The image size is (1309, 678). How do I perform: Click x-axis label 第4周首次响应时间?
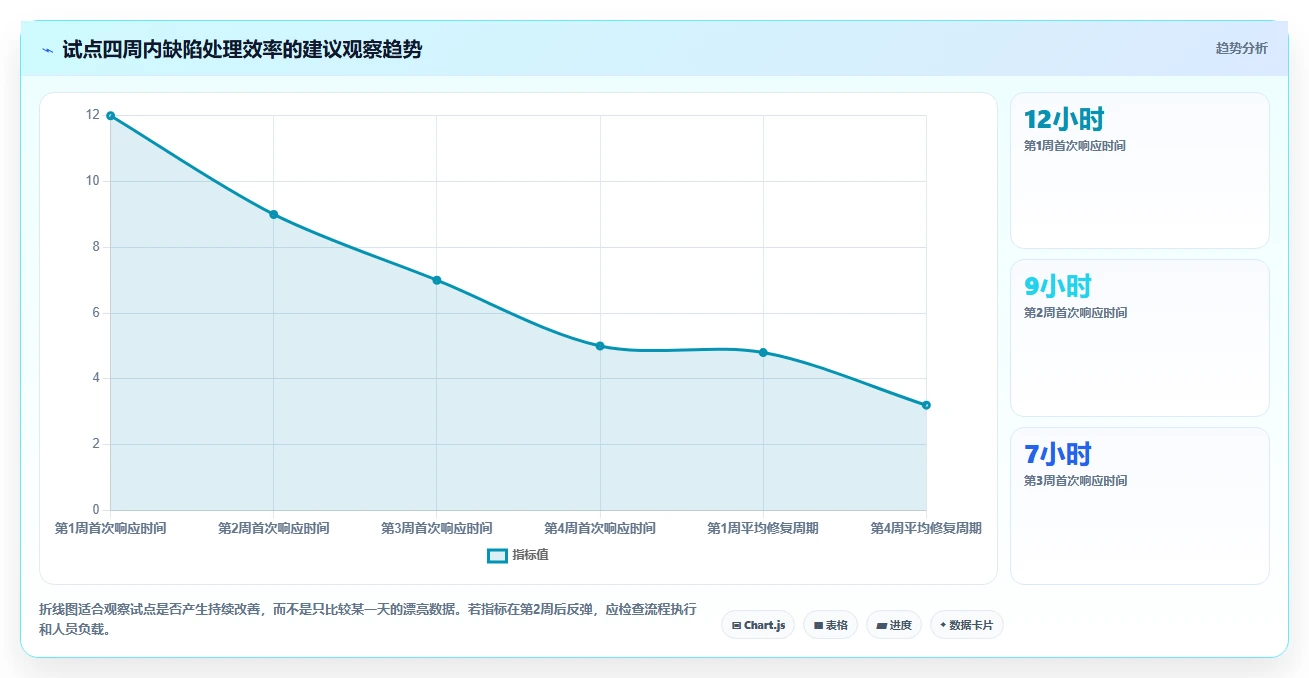pyautogui.click(x=600, y=528)
